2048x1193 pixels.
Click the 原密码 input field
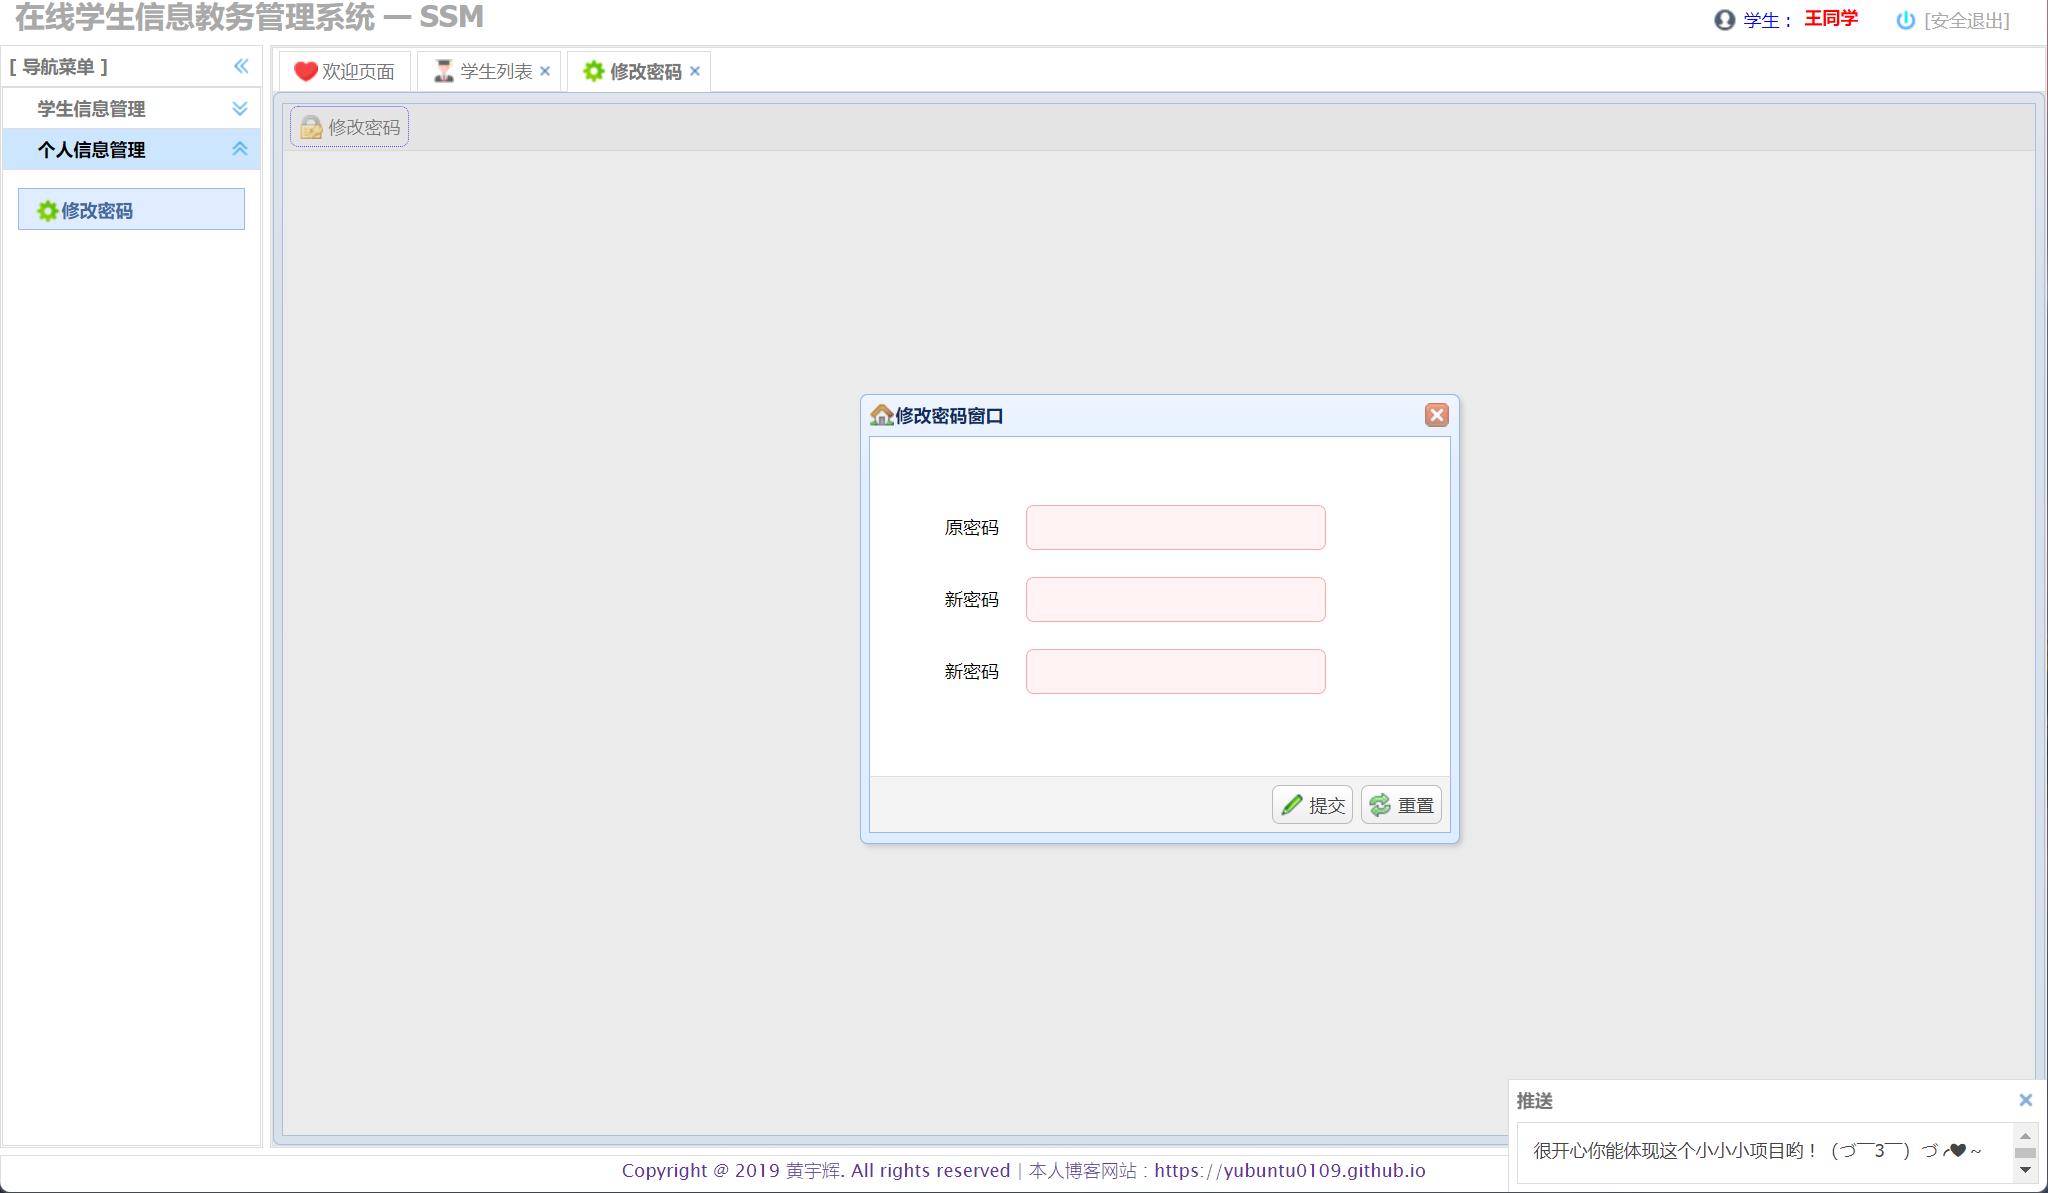1175,527
